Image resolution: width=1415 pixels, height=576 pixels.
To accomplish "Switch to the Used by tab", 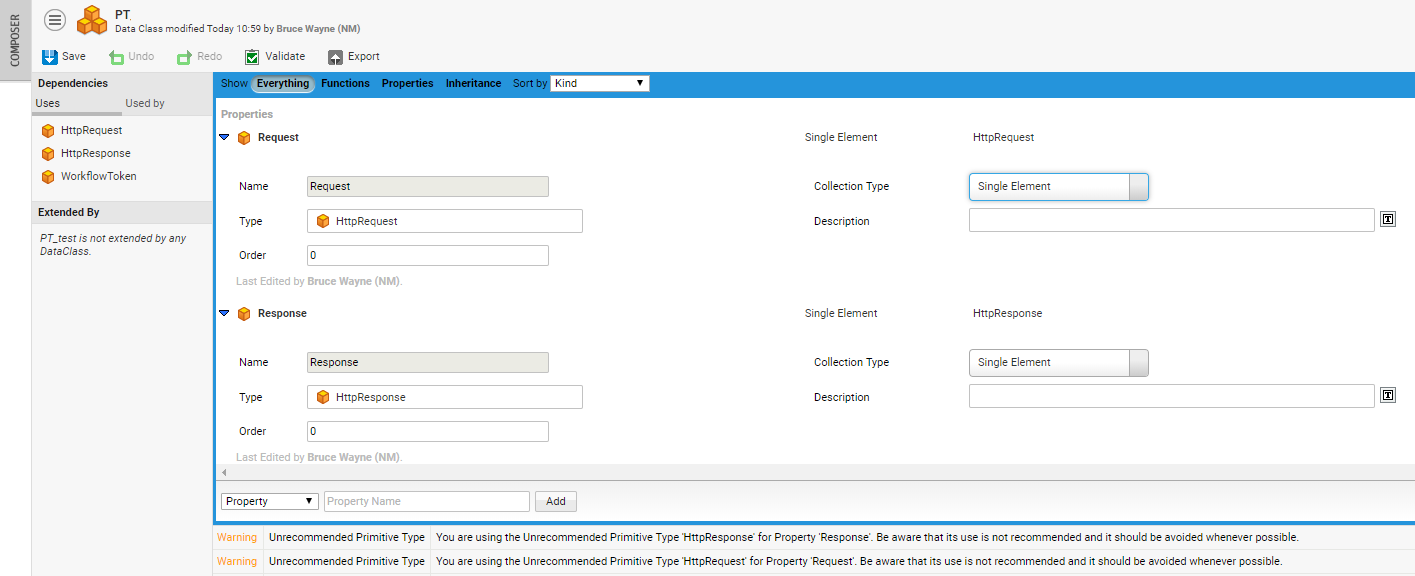I will 145,104.
